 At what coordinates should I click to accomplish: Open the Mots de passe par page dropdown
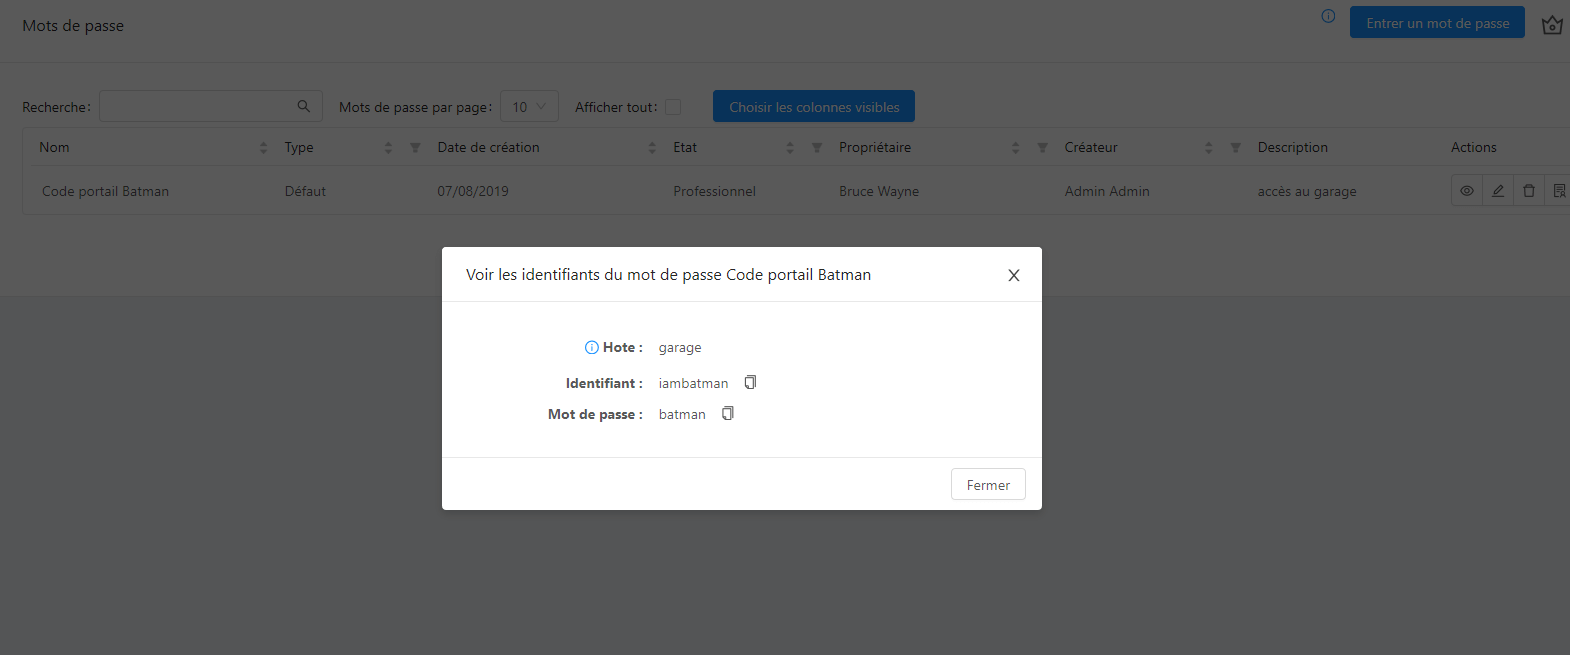click(529, 107)
